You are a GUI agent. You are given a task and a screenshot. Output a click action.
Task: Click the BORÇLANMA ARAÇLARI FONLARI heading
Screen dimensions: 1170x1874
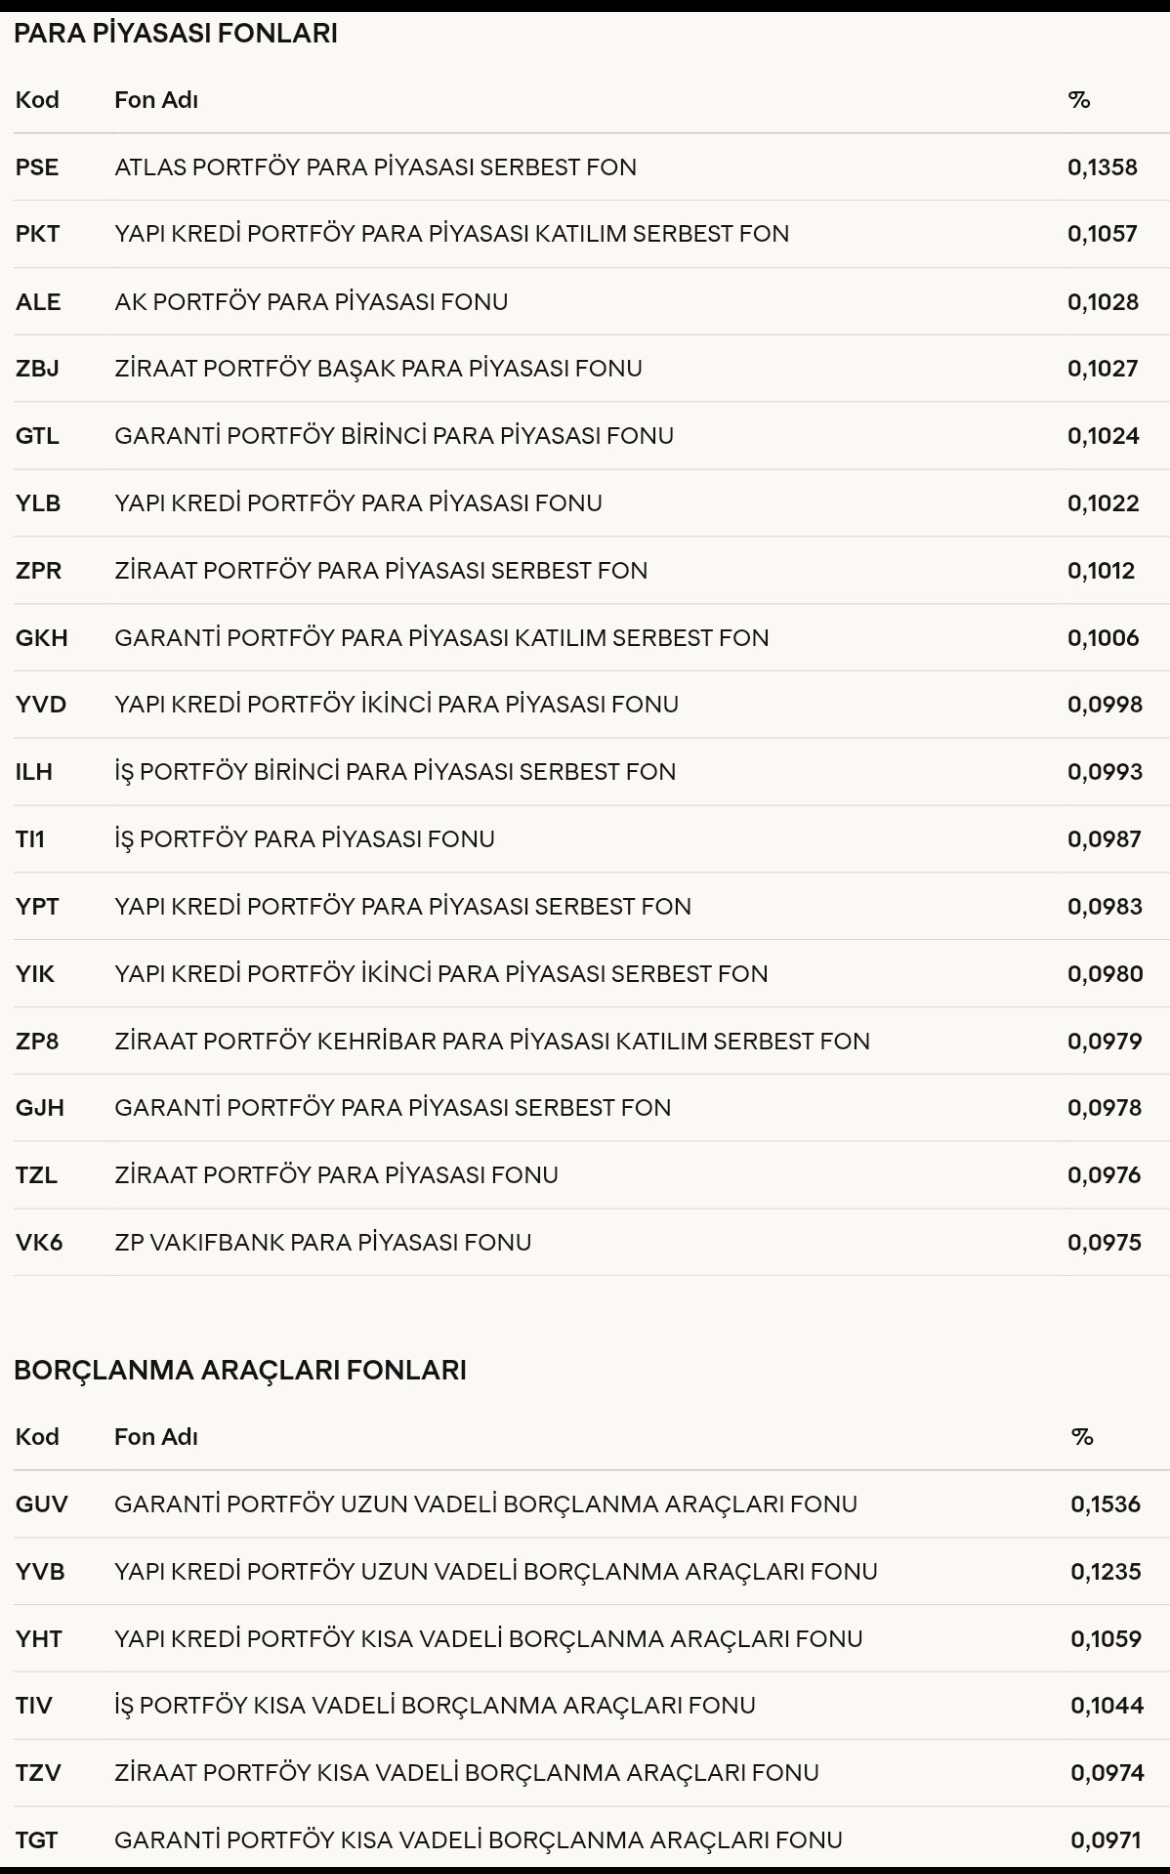click(240, 1370)
